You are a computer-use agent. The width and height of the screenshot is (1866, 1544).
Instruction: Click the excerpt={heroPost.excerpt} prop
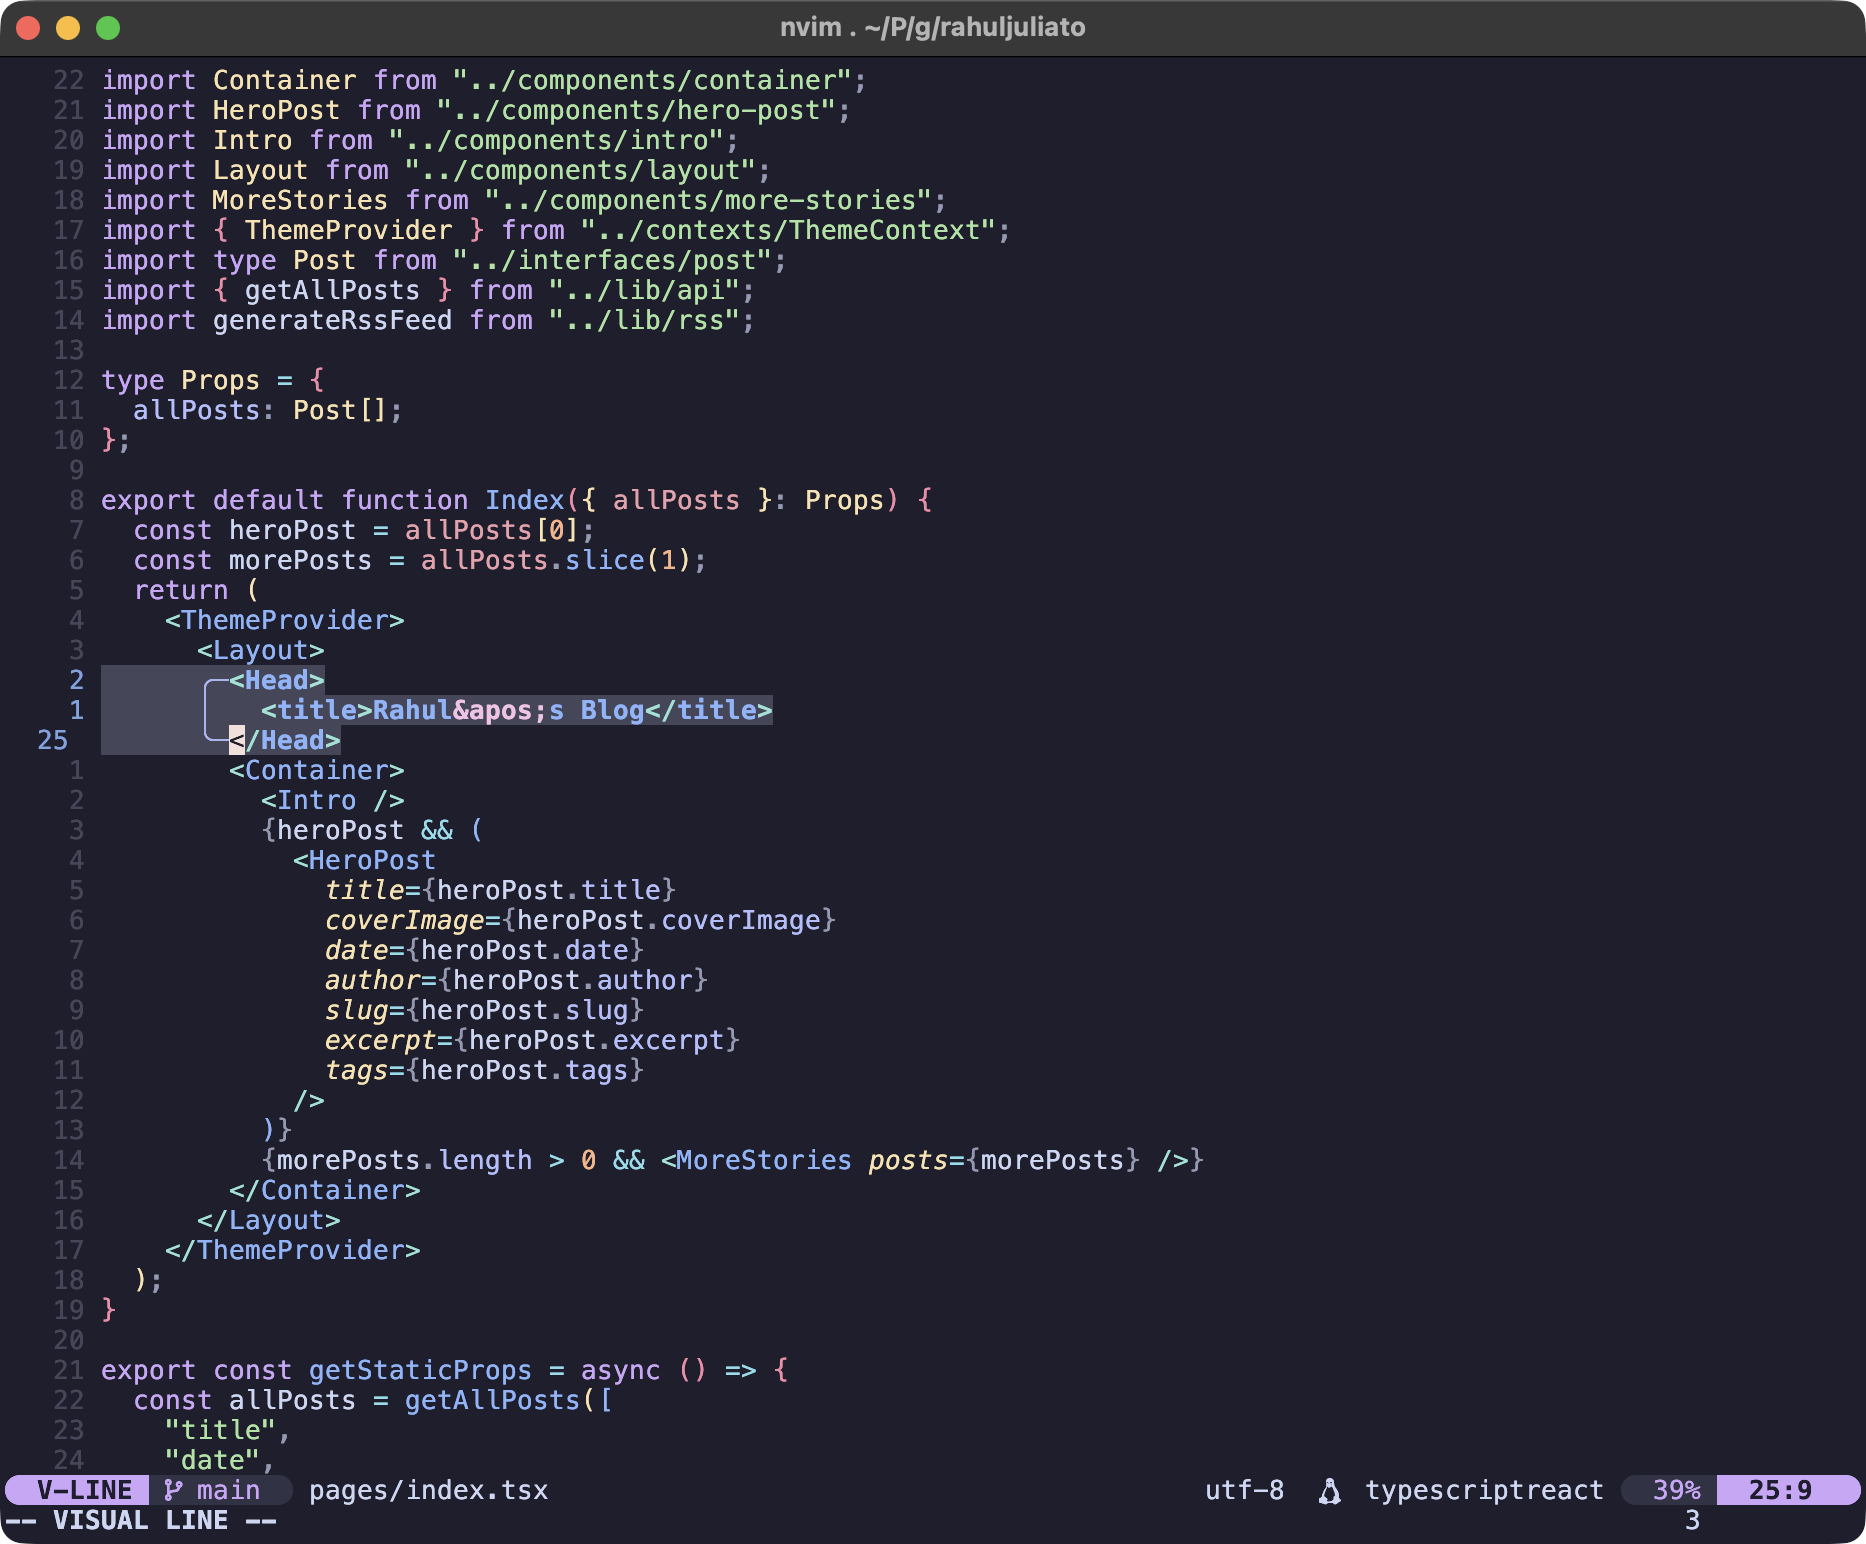[x=532, y=1040]
